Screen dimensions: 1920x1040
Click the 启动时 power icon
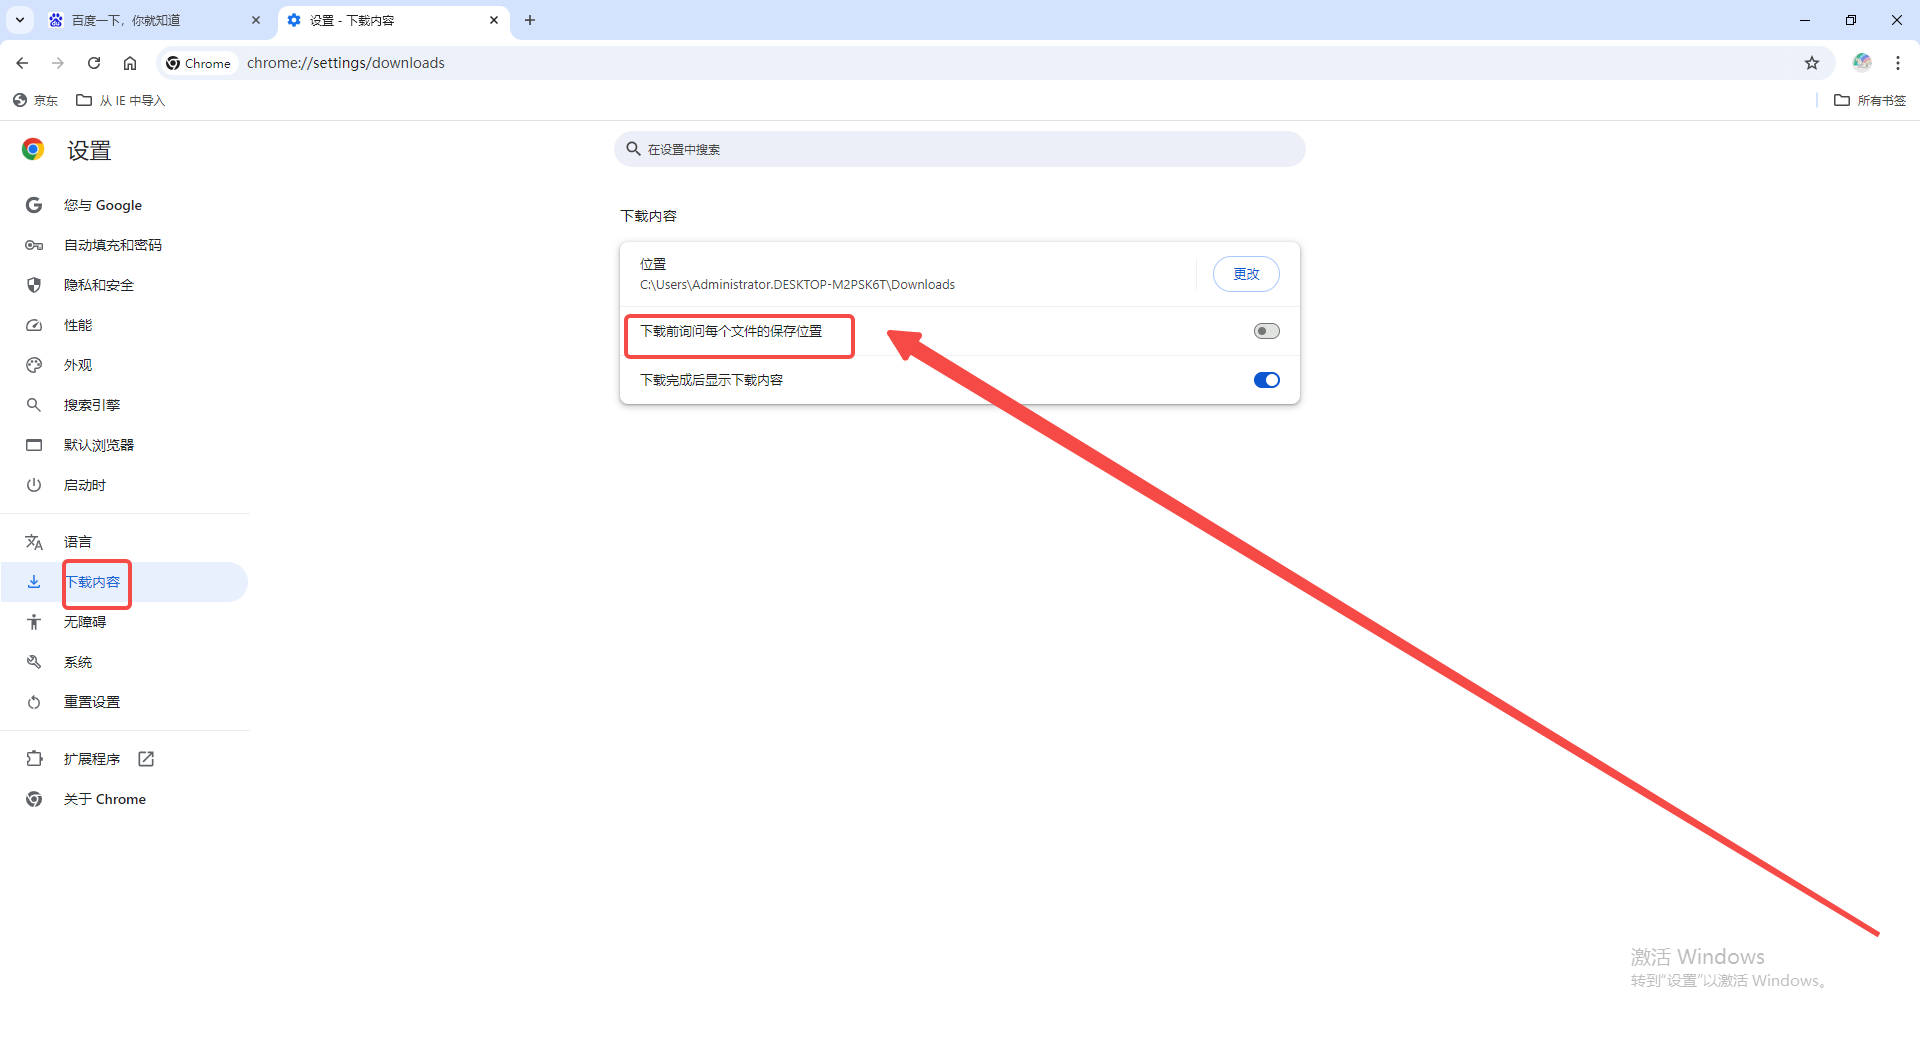click(x=34, y=485)
